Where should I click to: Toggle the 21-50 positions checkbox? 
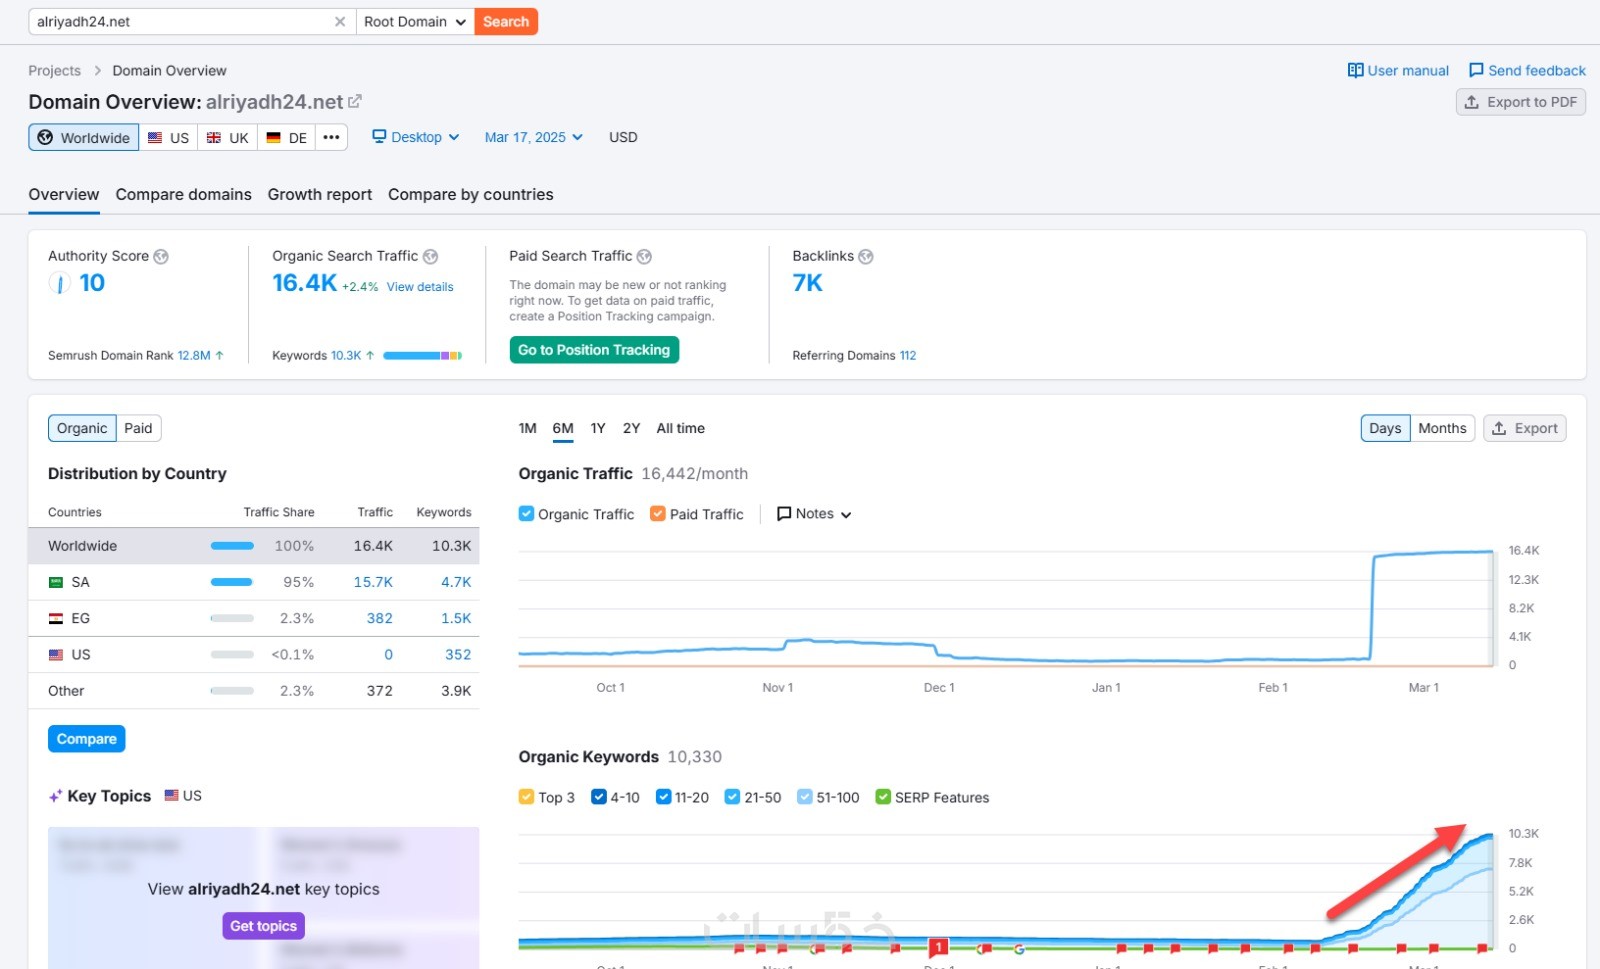(x=732, y=796)
